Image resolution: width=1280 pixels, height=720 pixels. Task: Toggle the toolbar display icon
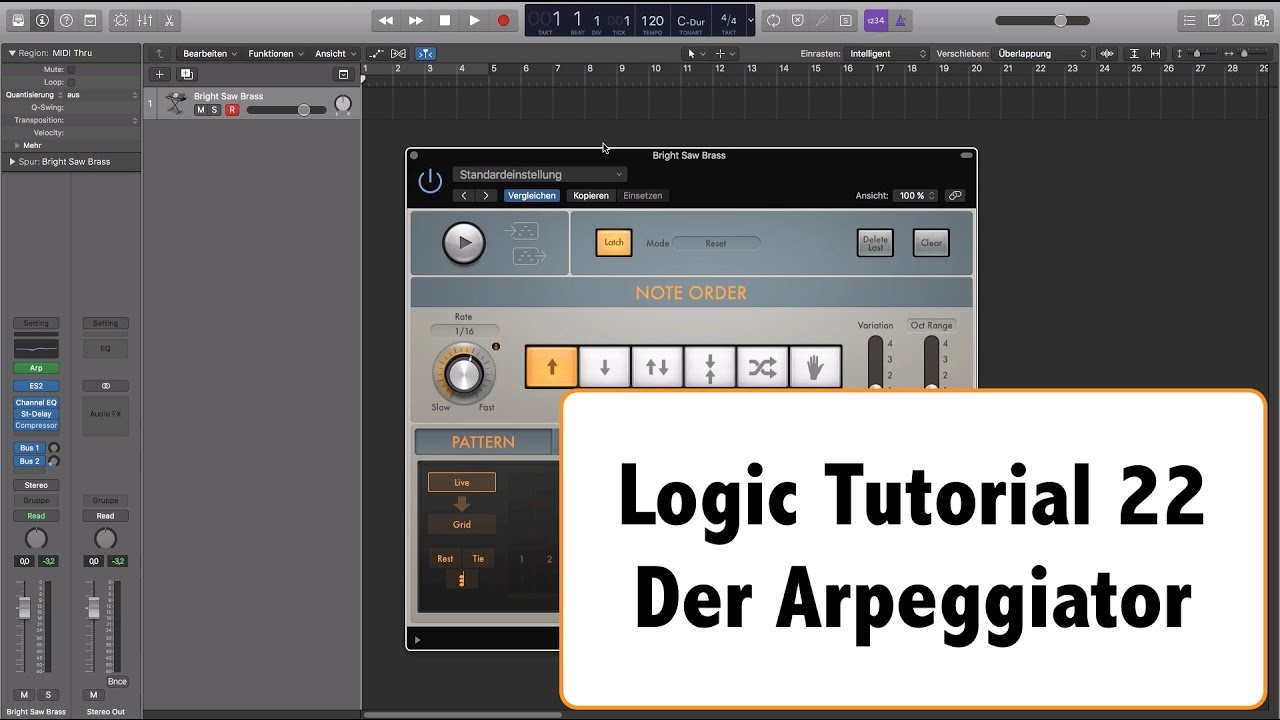[91, 20]
